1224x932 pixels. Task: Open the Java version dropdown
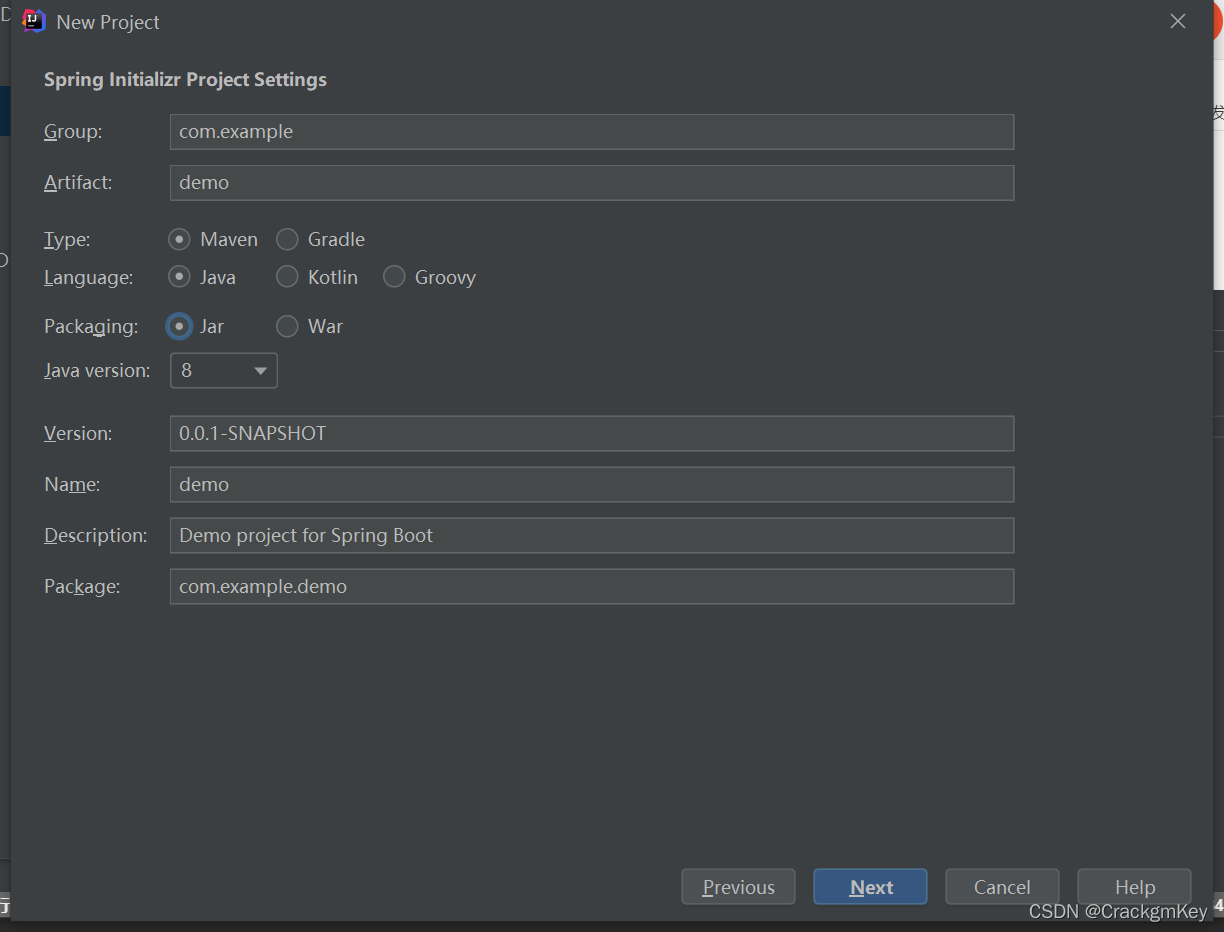224,370
